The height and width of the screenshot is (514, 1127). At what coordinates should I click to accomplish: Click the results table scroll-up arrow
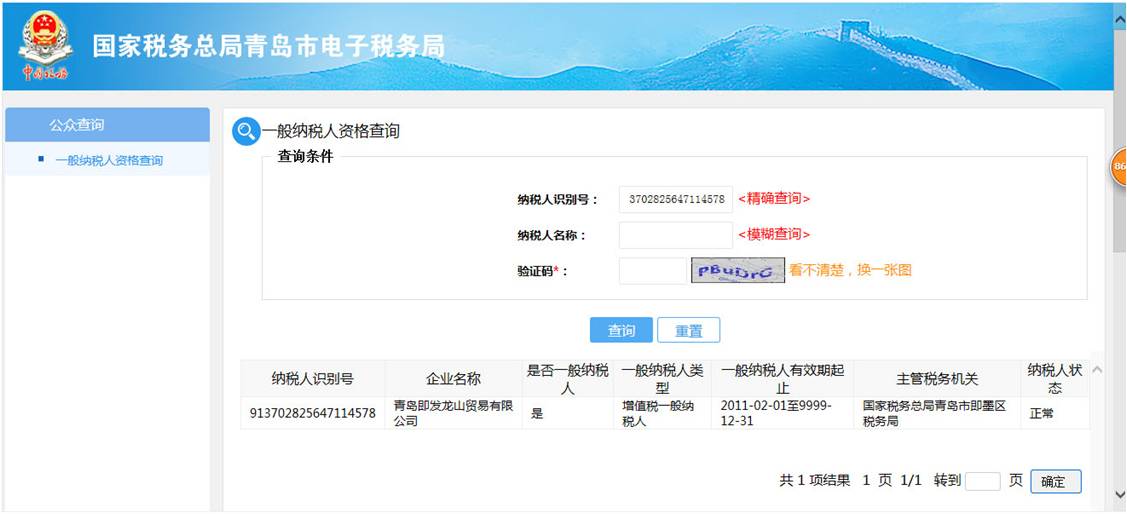tap(1097, 370)
